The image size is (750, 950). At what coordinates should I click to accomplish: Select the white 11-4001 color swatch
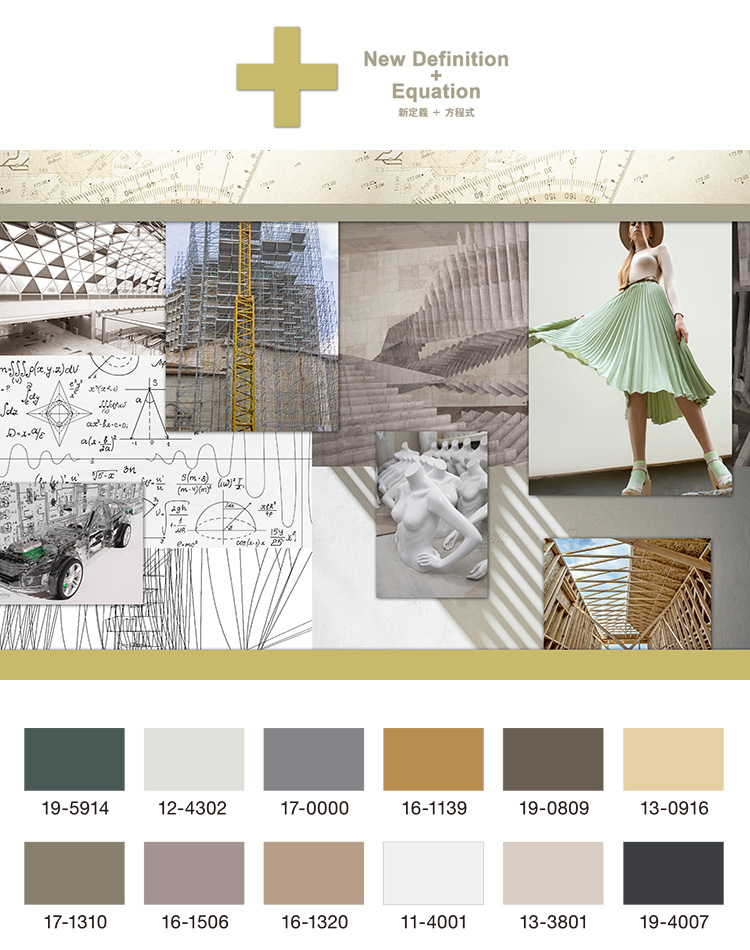[433, 873]
